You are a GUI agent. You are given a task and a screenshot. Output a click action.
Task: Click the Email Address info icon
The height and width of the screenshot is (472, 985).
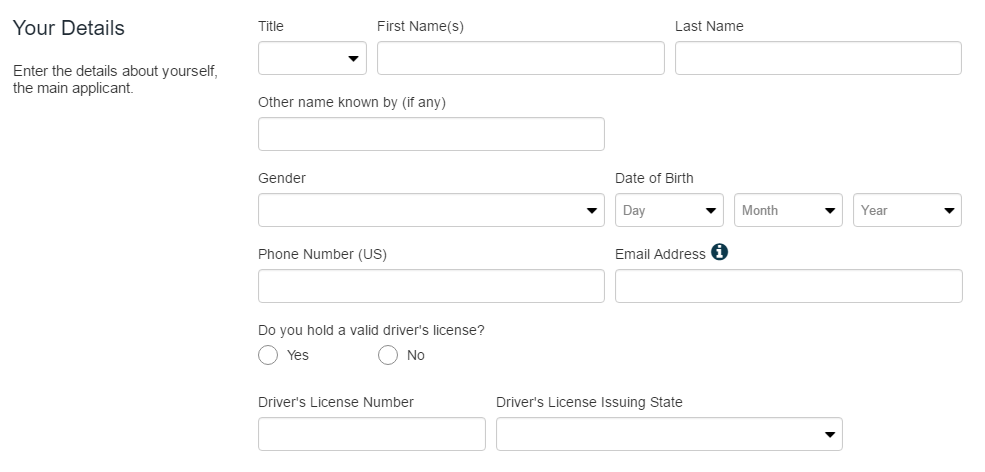point(719,252)
